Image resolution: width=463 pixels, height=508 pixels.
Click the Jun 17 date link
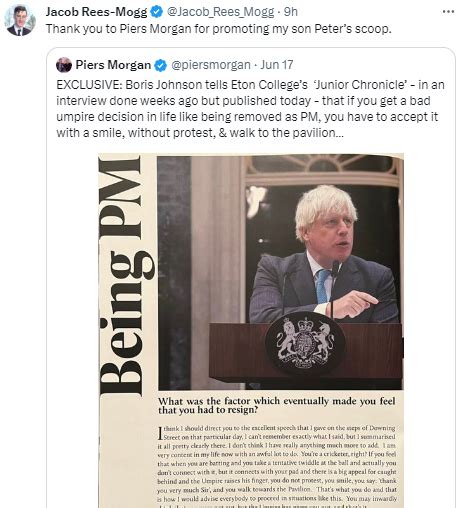pyautogui.click(x=277, y=65)
